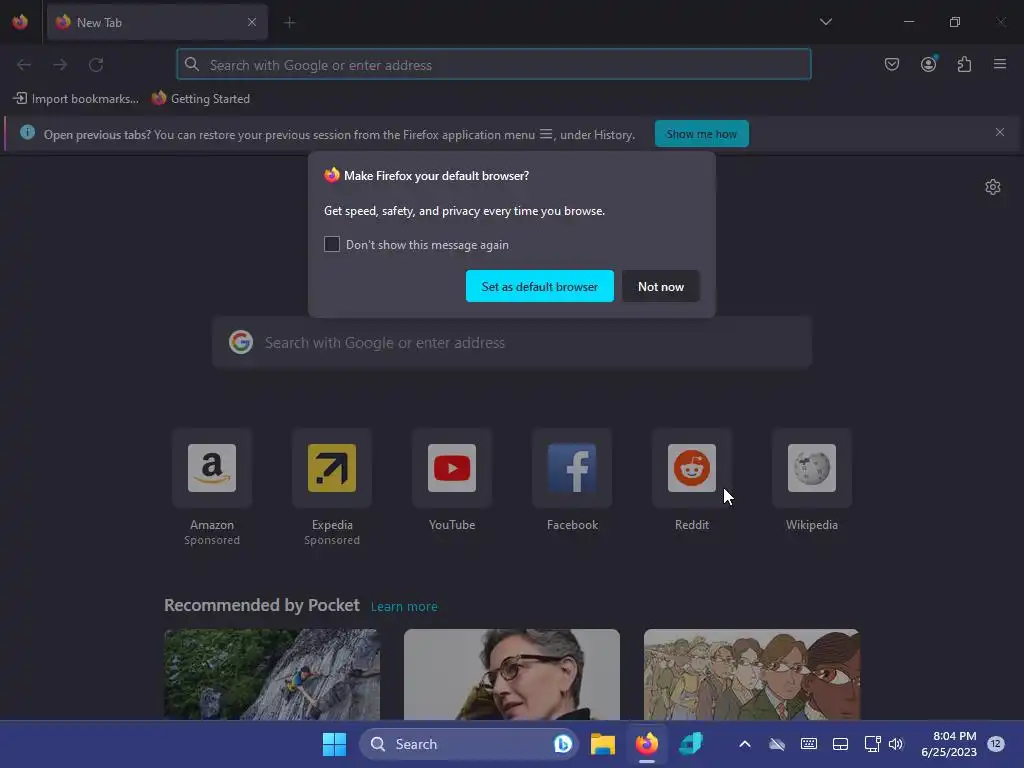This screenshot has width=1024, height=768.
Task: Reload the current page
Action: (x=96, y=65)
